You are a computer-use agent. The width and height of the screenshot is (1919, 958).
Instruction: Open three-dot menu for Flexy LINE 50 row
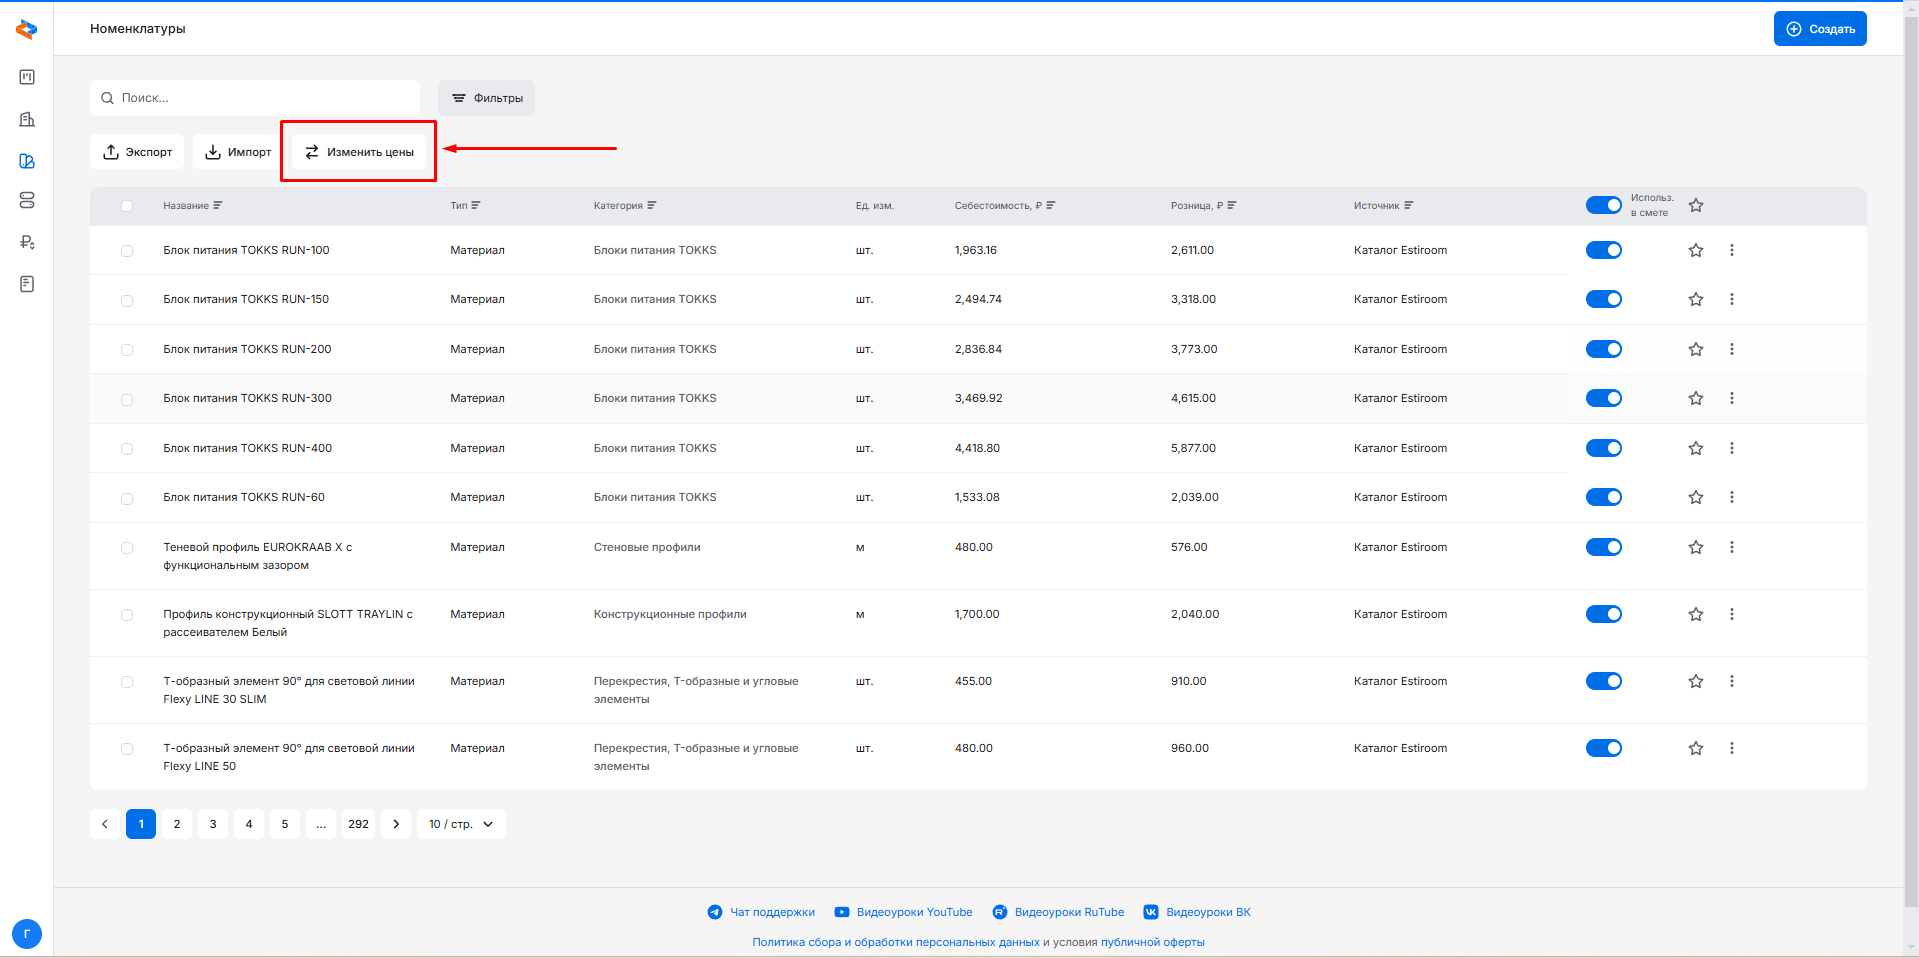(1731, 748)
